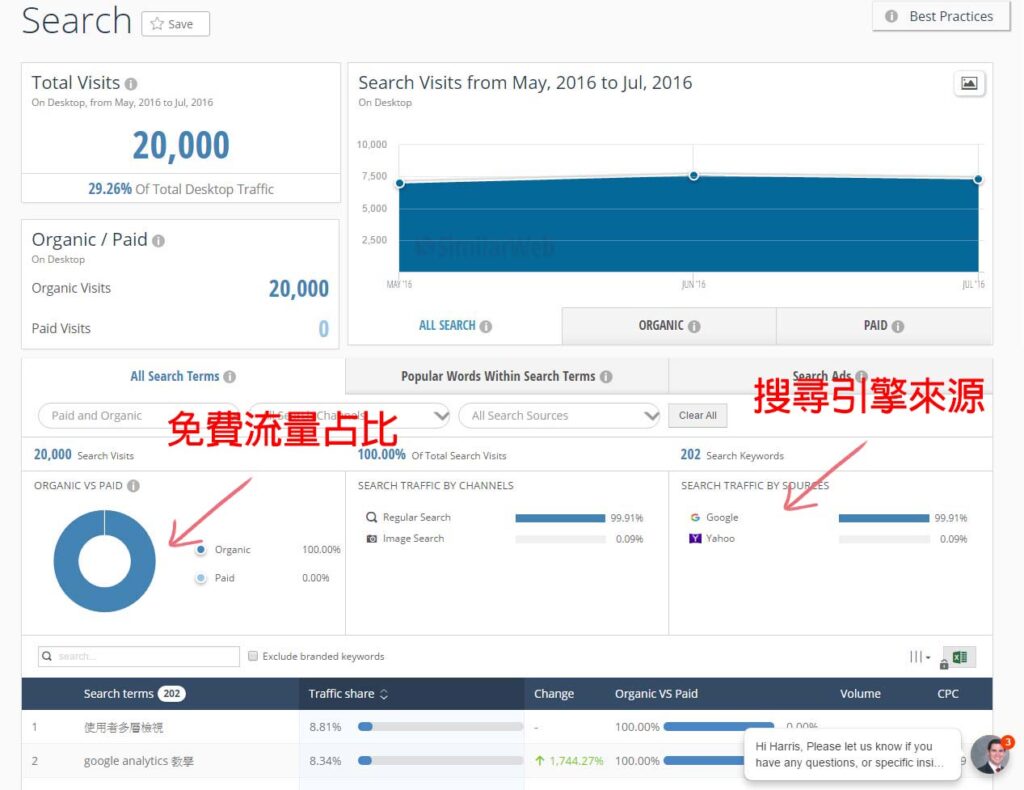
Task: Switch to the ORGANIC chart tab
Action: (x=669, y=326)
